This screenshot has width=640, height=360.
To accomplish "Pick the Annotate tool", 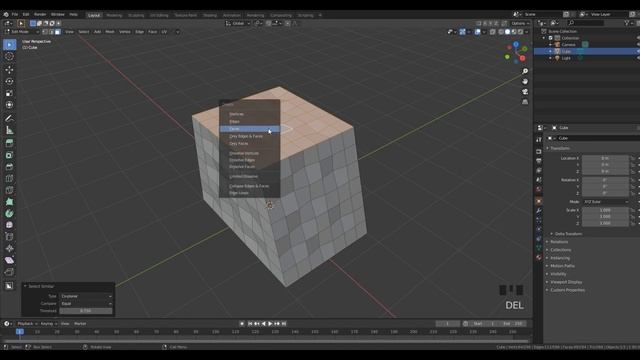I will coord(9,118).
